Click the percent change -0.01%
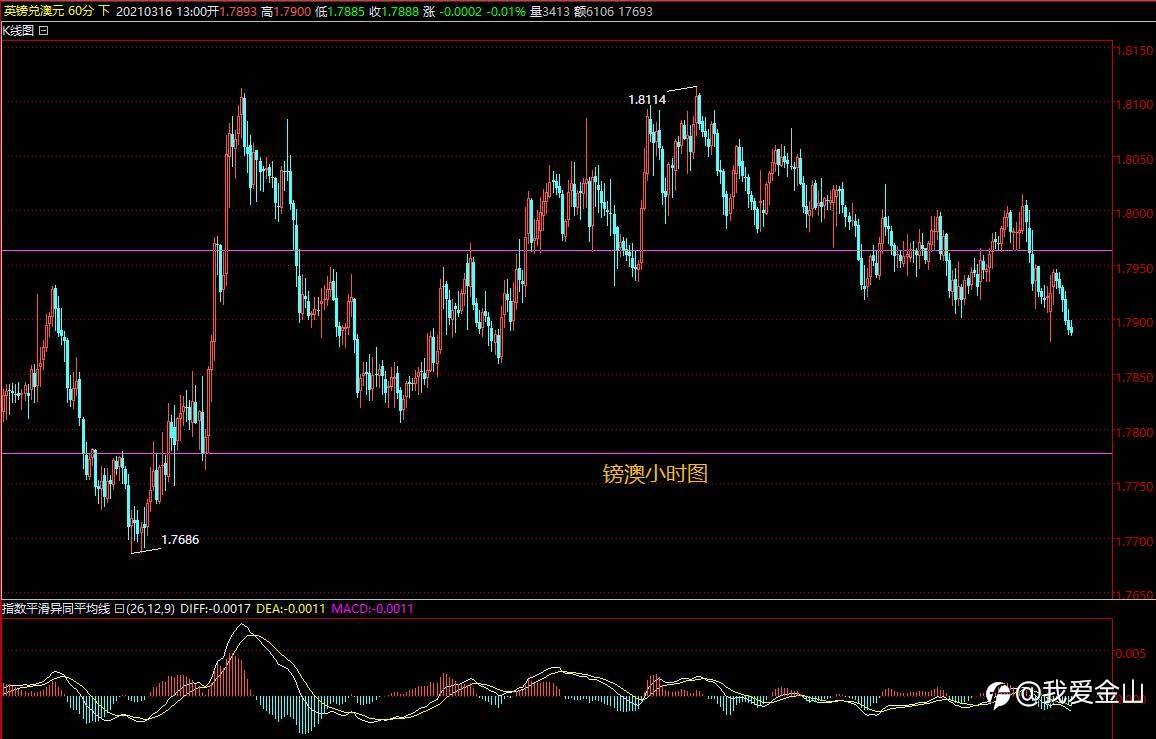The width and height of the screenshot is (1156, 739). point(506,11)
